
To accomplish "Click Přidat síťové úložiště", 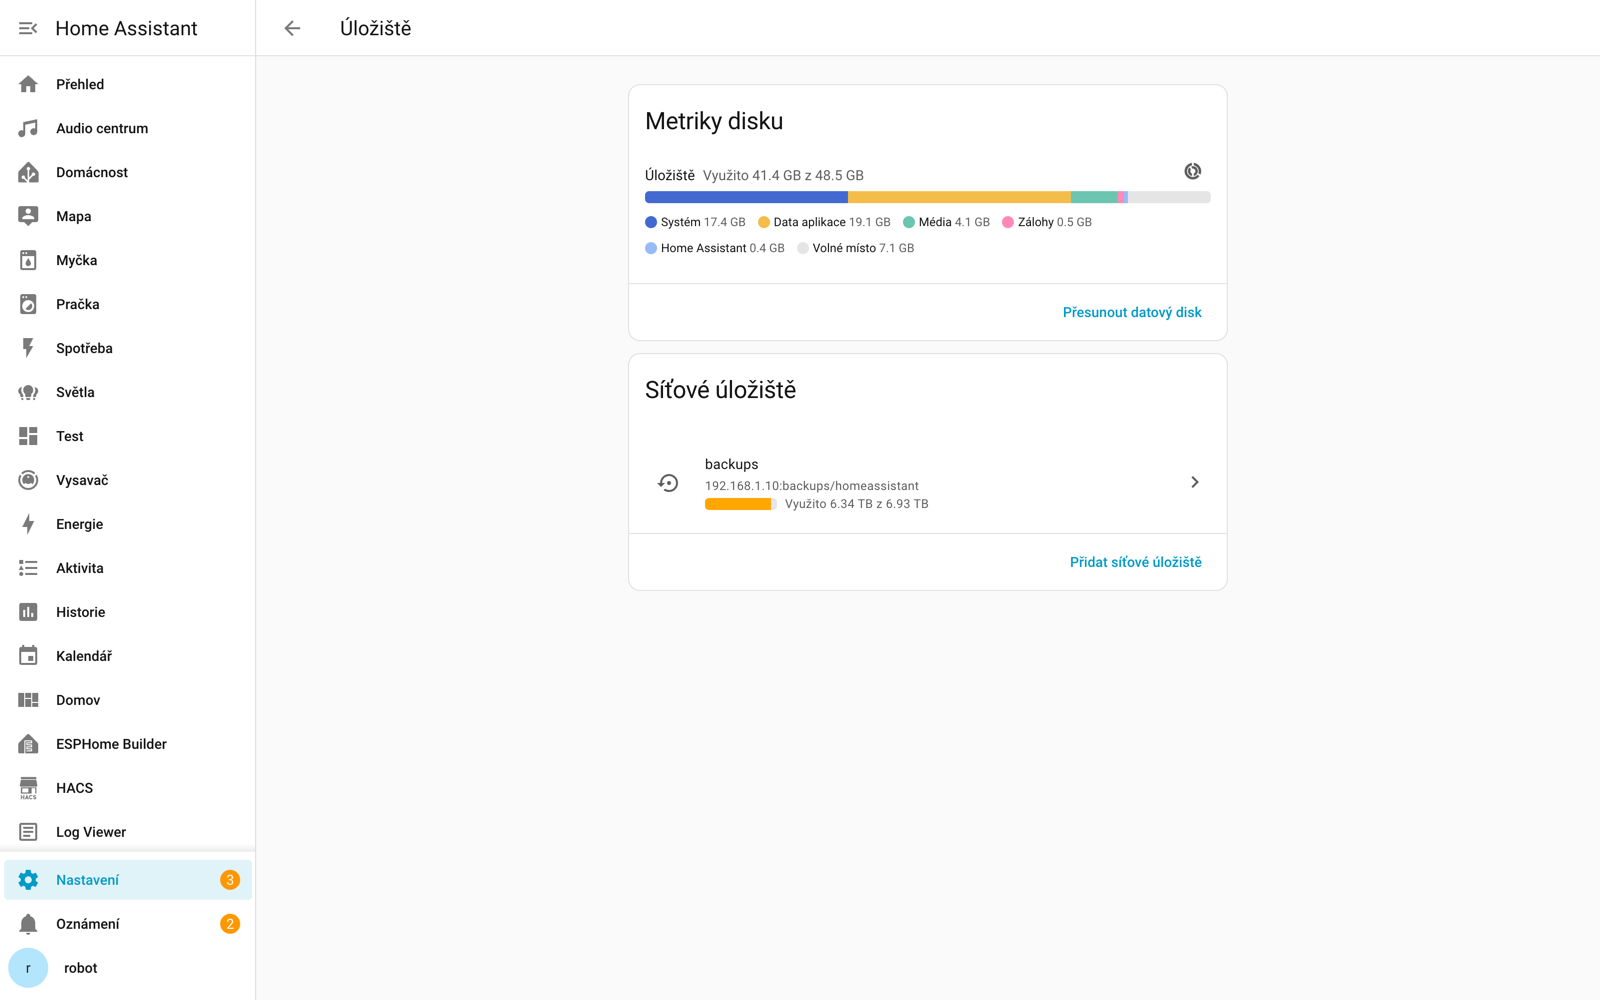I will [x=1136, y=562].
